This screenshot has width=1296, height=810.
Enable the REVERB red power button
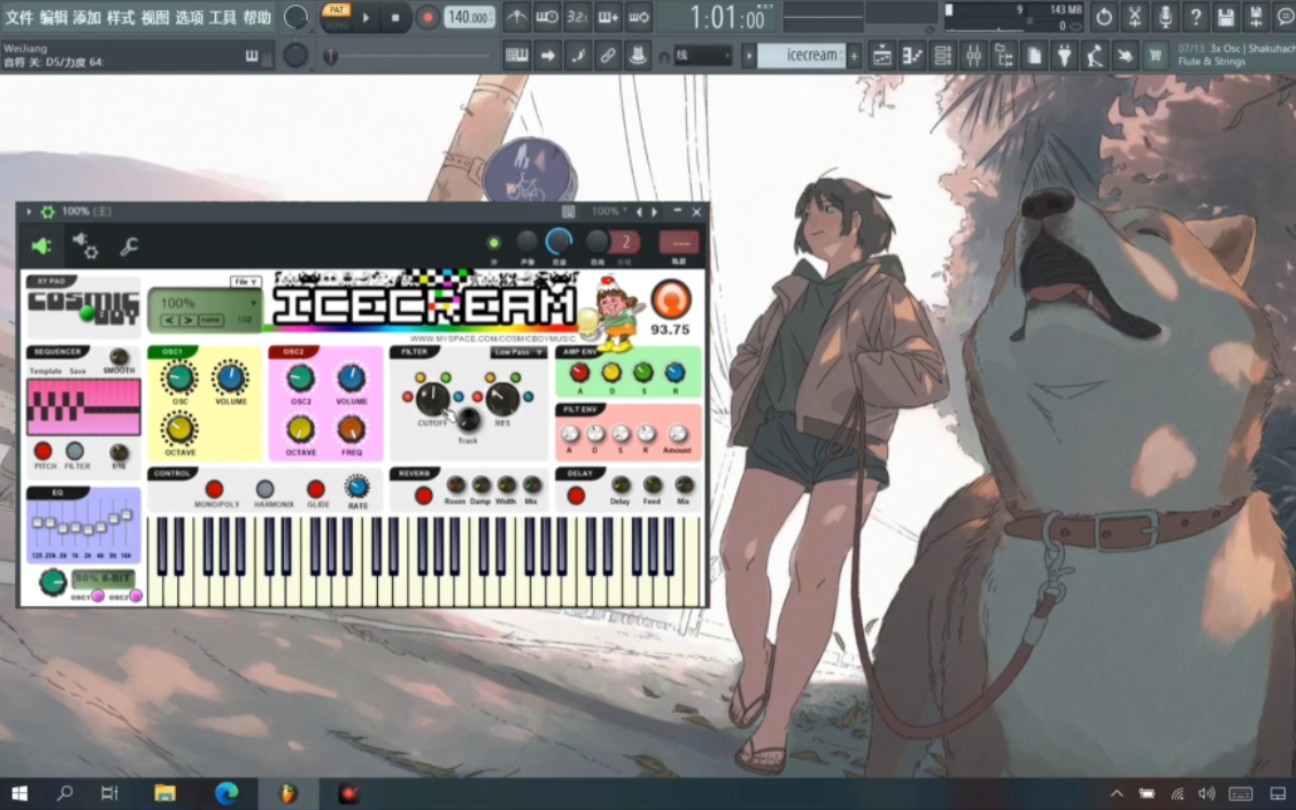click(424, 495)
